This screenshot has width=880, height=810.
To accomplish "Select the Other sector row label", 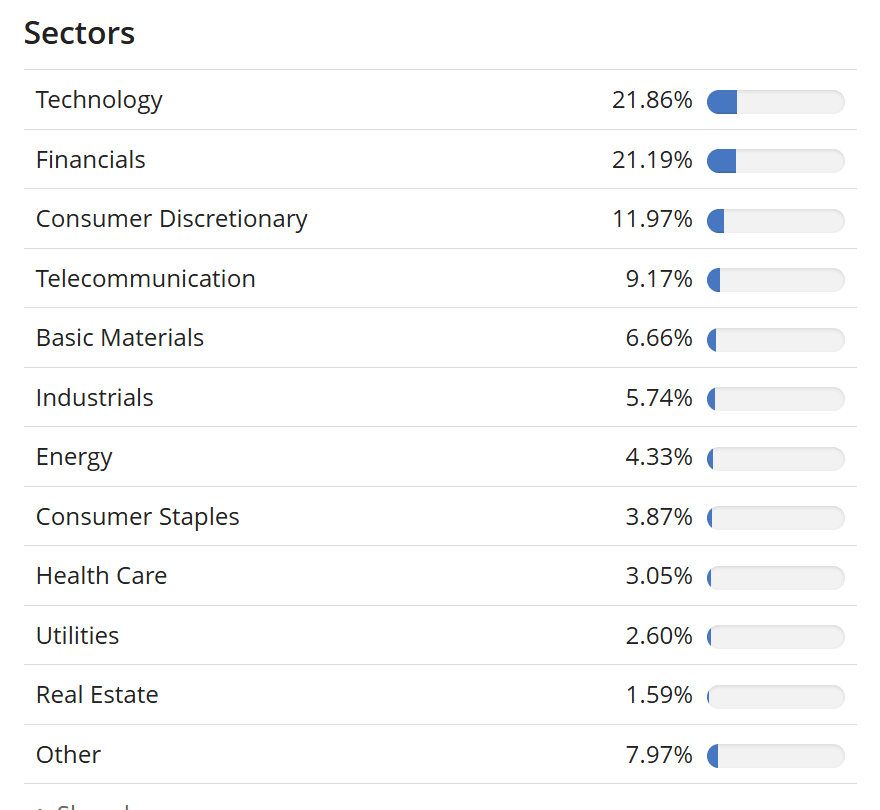I will tap(68, 755).
